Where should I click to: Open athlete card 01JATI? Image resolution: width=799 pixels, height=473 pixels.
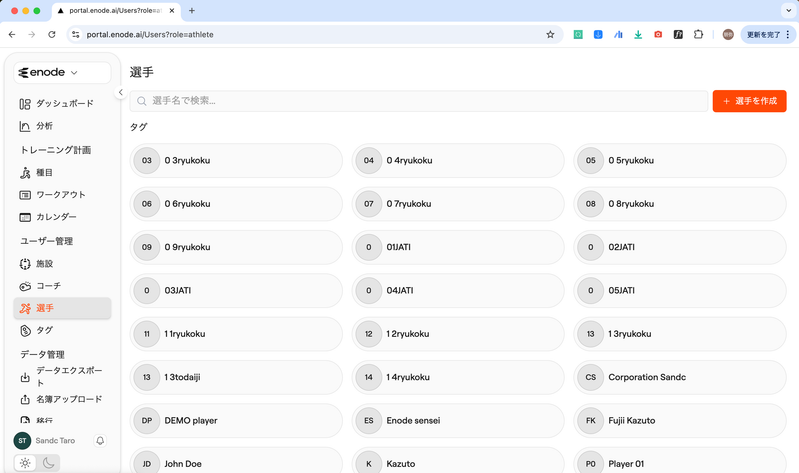tap(458, 247)
